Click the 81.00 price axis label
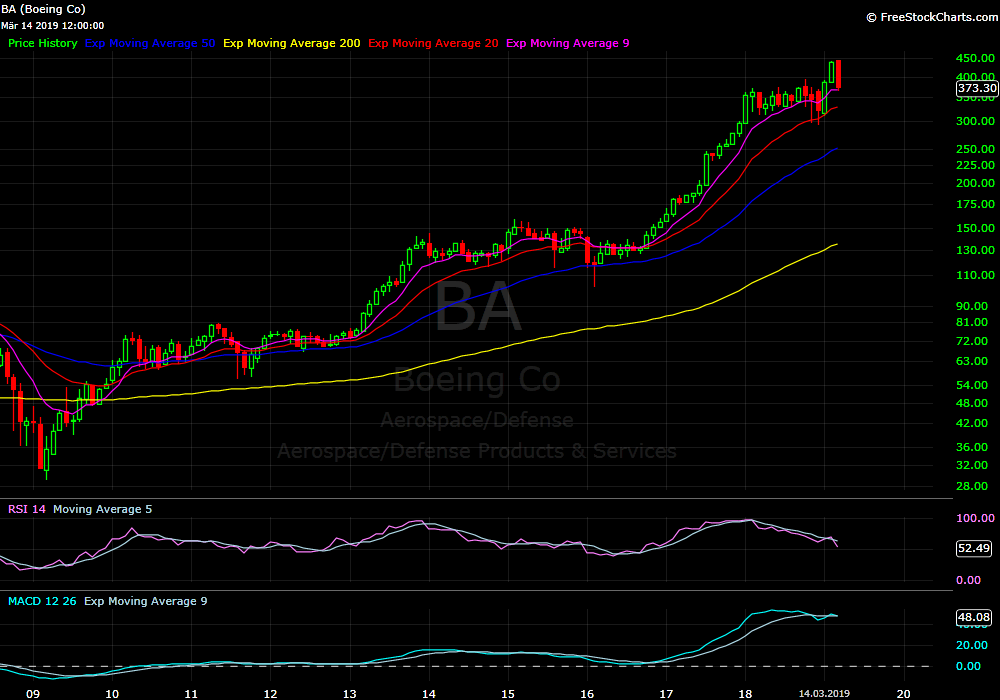The height and width of the screenshot is (700, 1000). (972, 323)
